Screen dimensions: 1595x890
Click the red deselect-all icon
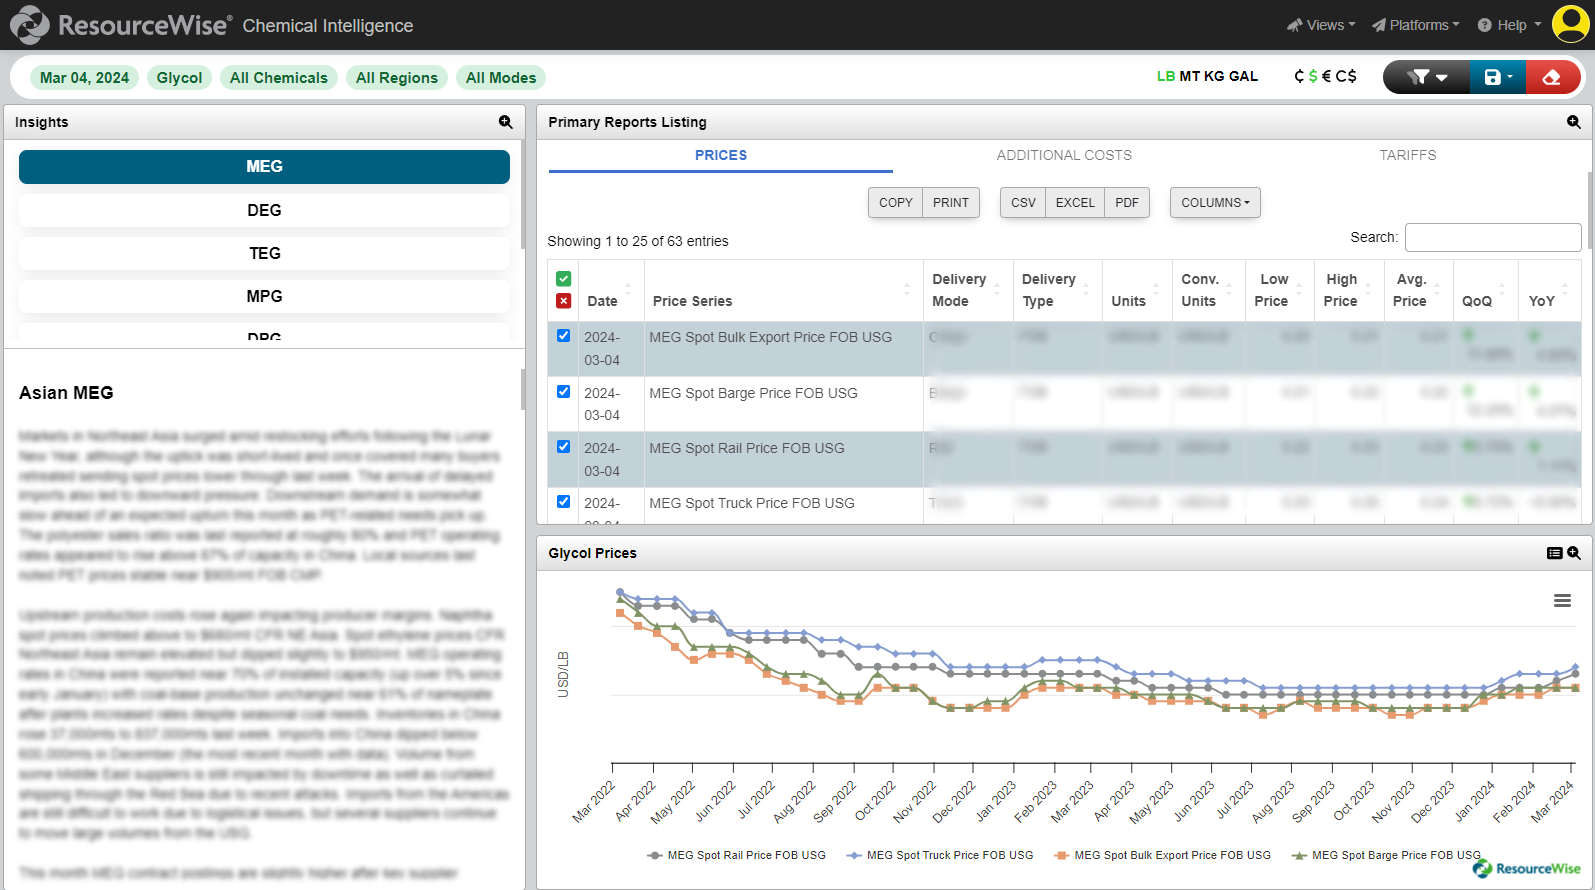(564, 301)
